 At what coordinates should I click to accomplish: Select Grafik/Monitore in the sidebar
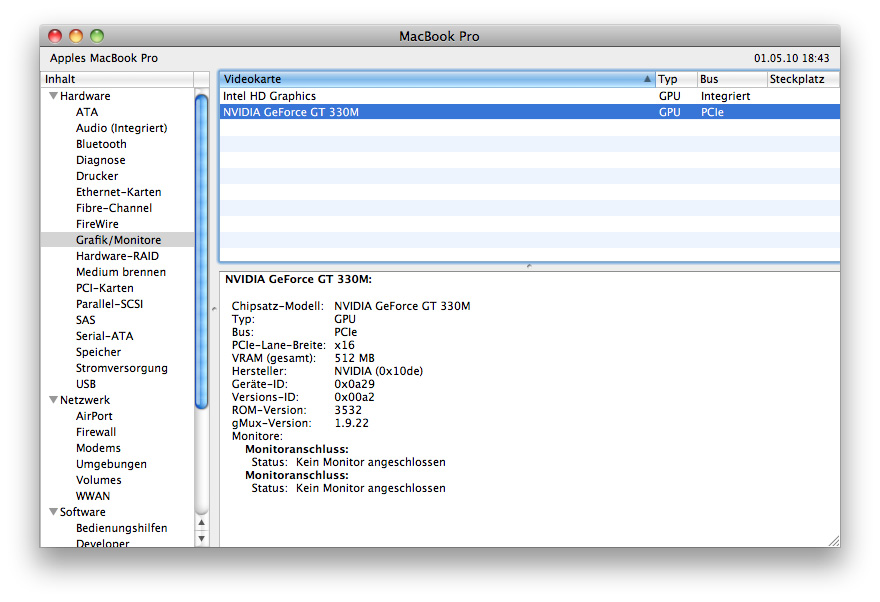pyautogui.click(x=117, y=240)
